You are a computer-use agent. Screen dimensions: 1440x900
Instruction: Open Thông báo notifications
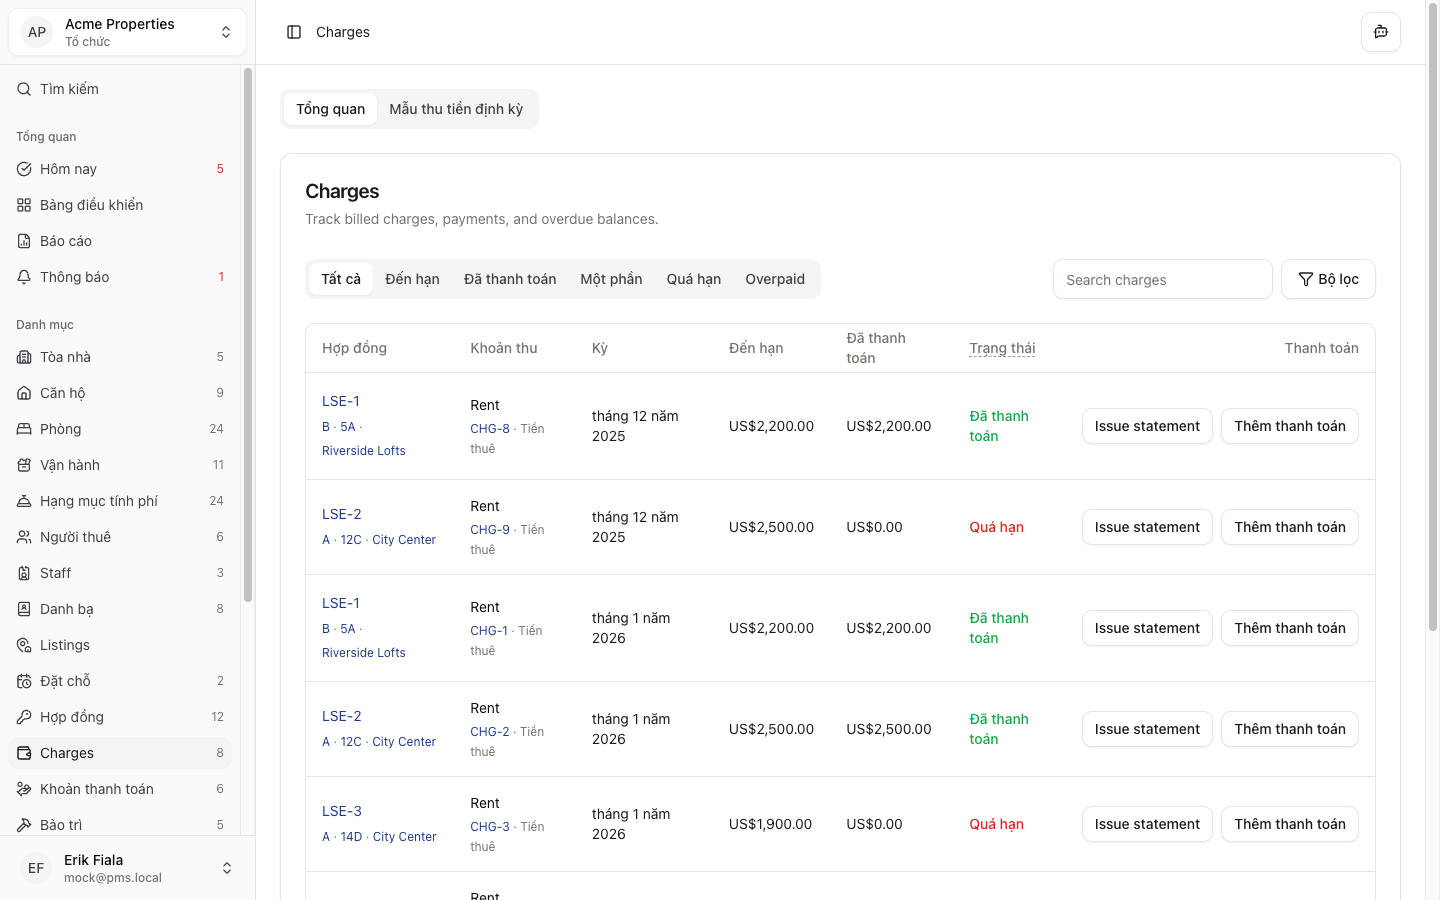[x=74, y=277]
